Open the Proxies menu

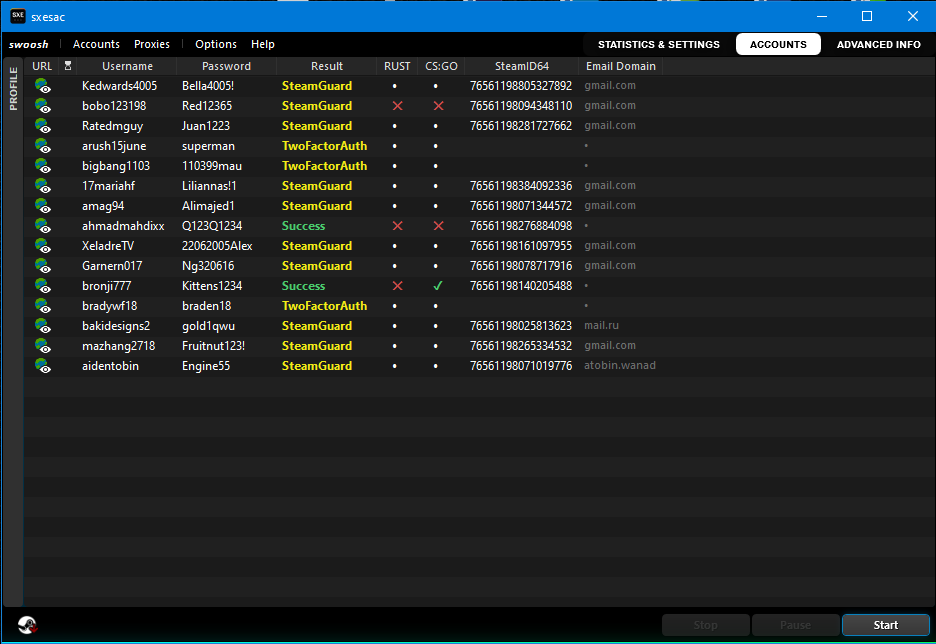click(x=152, y=44)
